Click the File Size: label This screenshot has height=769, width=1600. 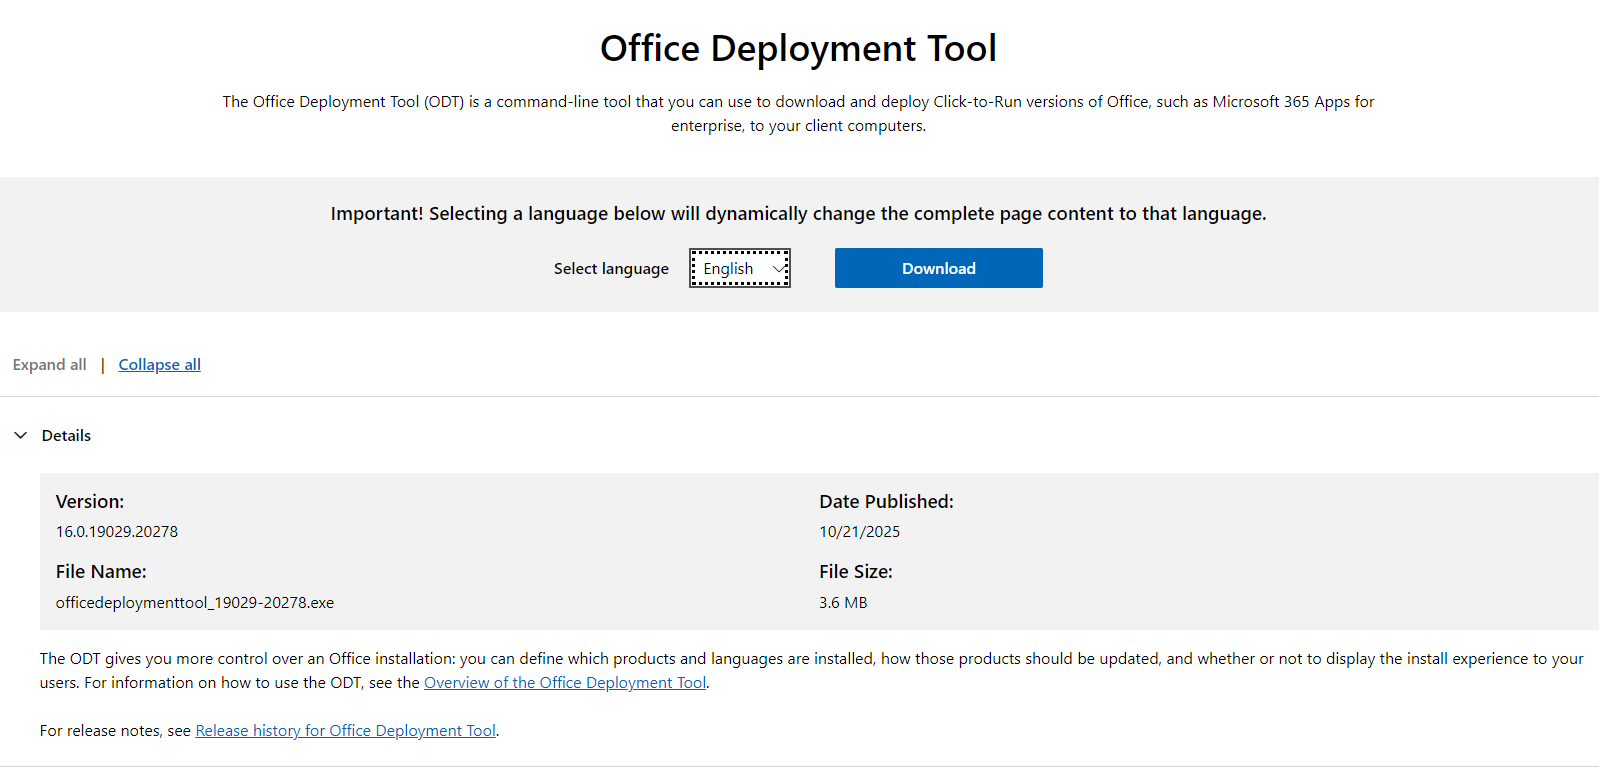[855, 572]
